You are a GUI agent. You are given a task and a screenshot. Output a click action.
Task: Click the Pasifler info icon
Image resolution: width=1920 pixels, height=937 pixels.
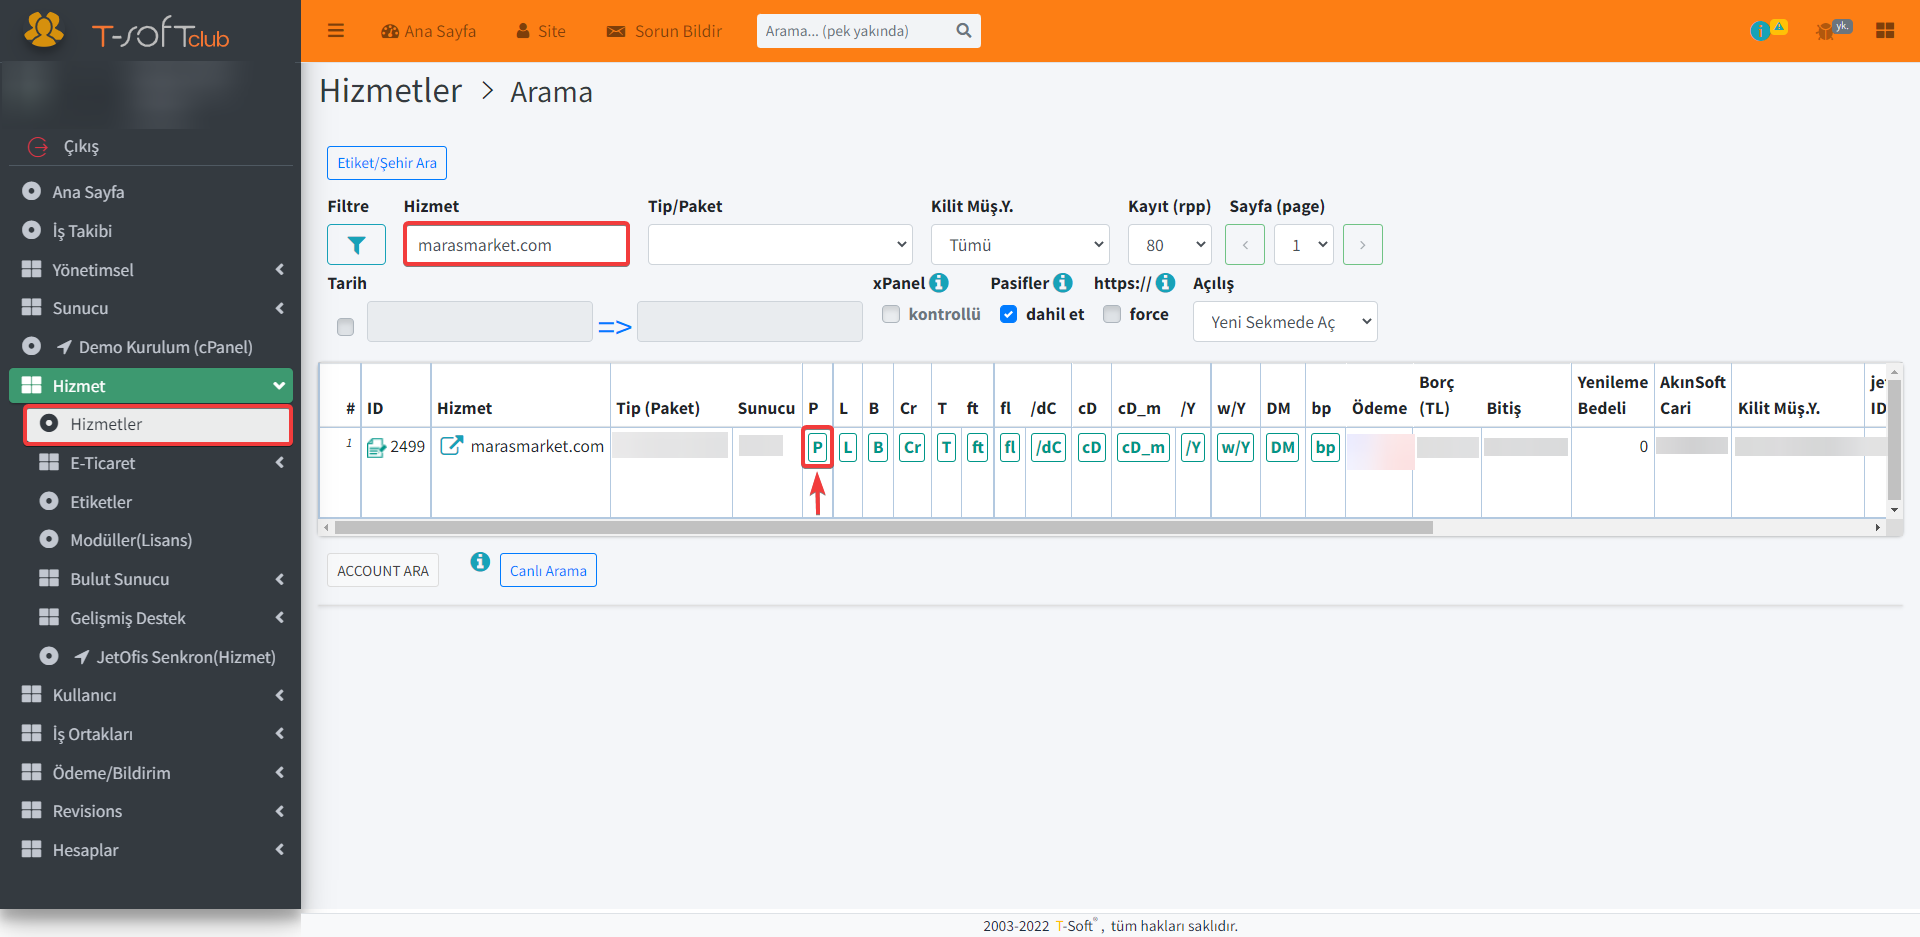coord(1063,283)
